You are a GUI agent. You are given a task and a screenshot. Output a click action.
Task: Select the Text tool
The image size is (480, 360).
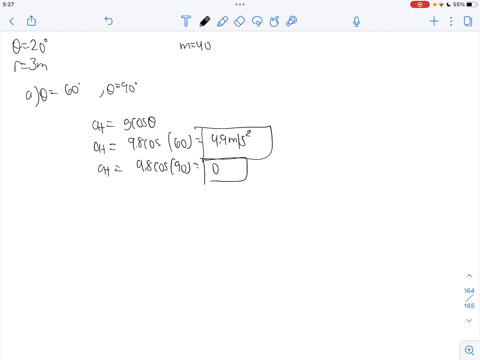pos(186,21)
